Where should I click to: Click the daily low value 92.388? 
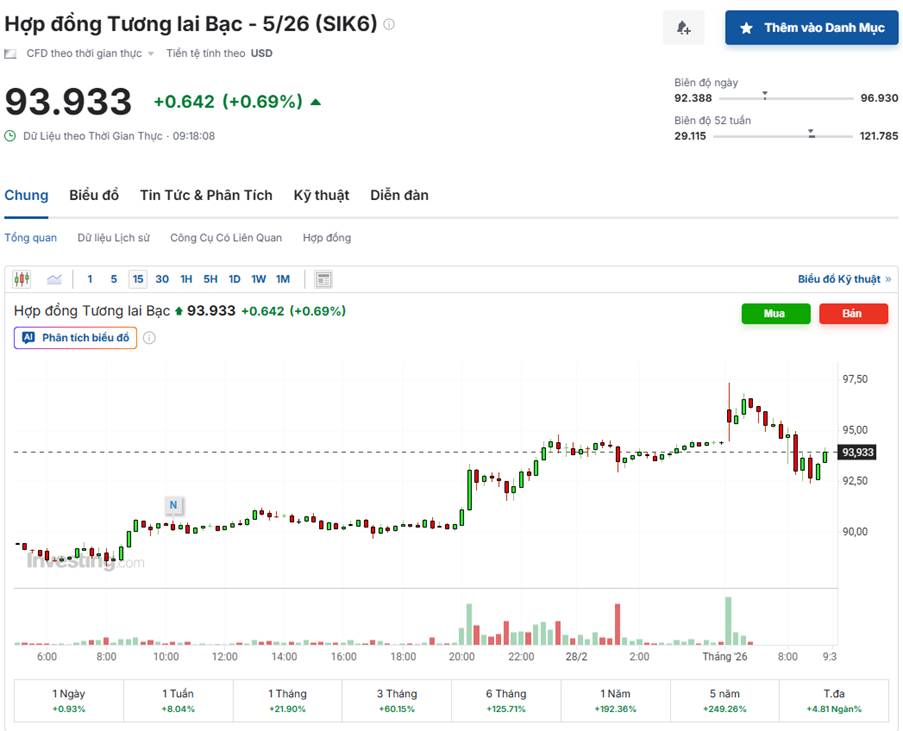coord(693,99)
